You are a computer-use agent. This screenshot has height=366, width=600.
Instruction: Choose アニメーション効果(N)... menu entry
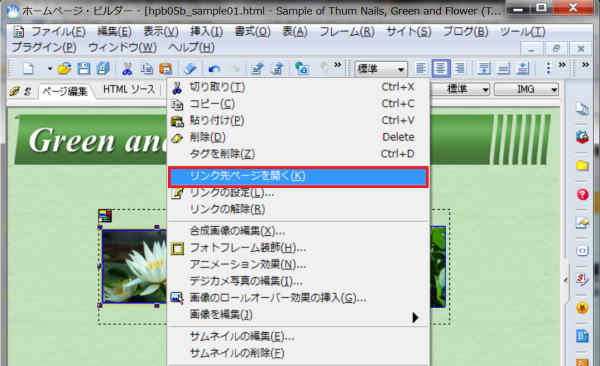(298, 265)
